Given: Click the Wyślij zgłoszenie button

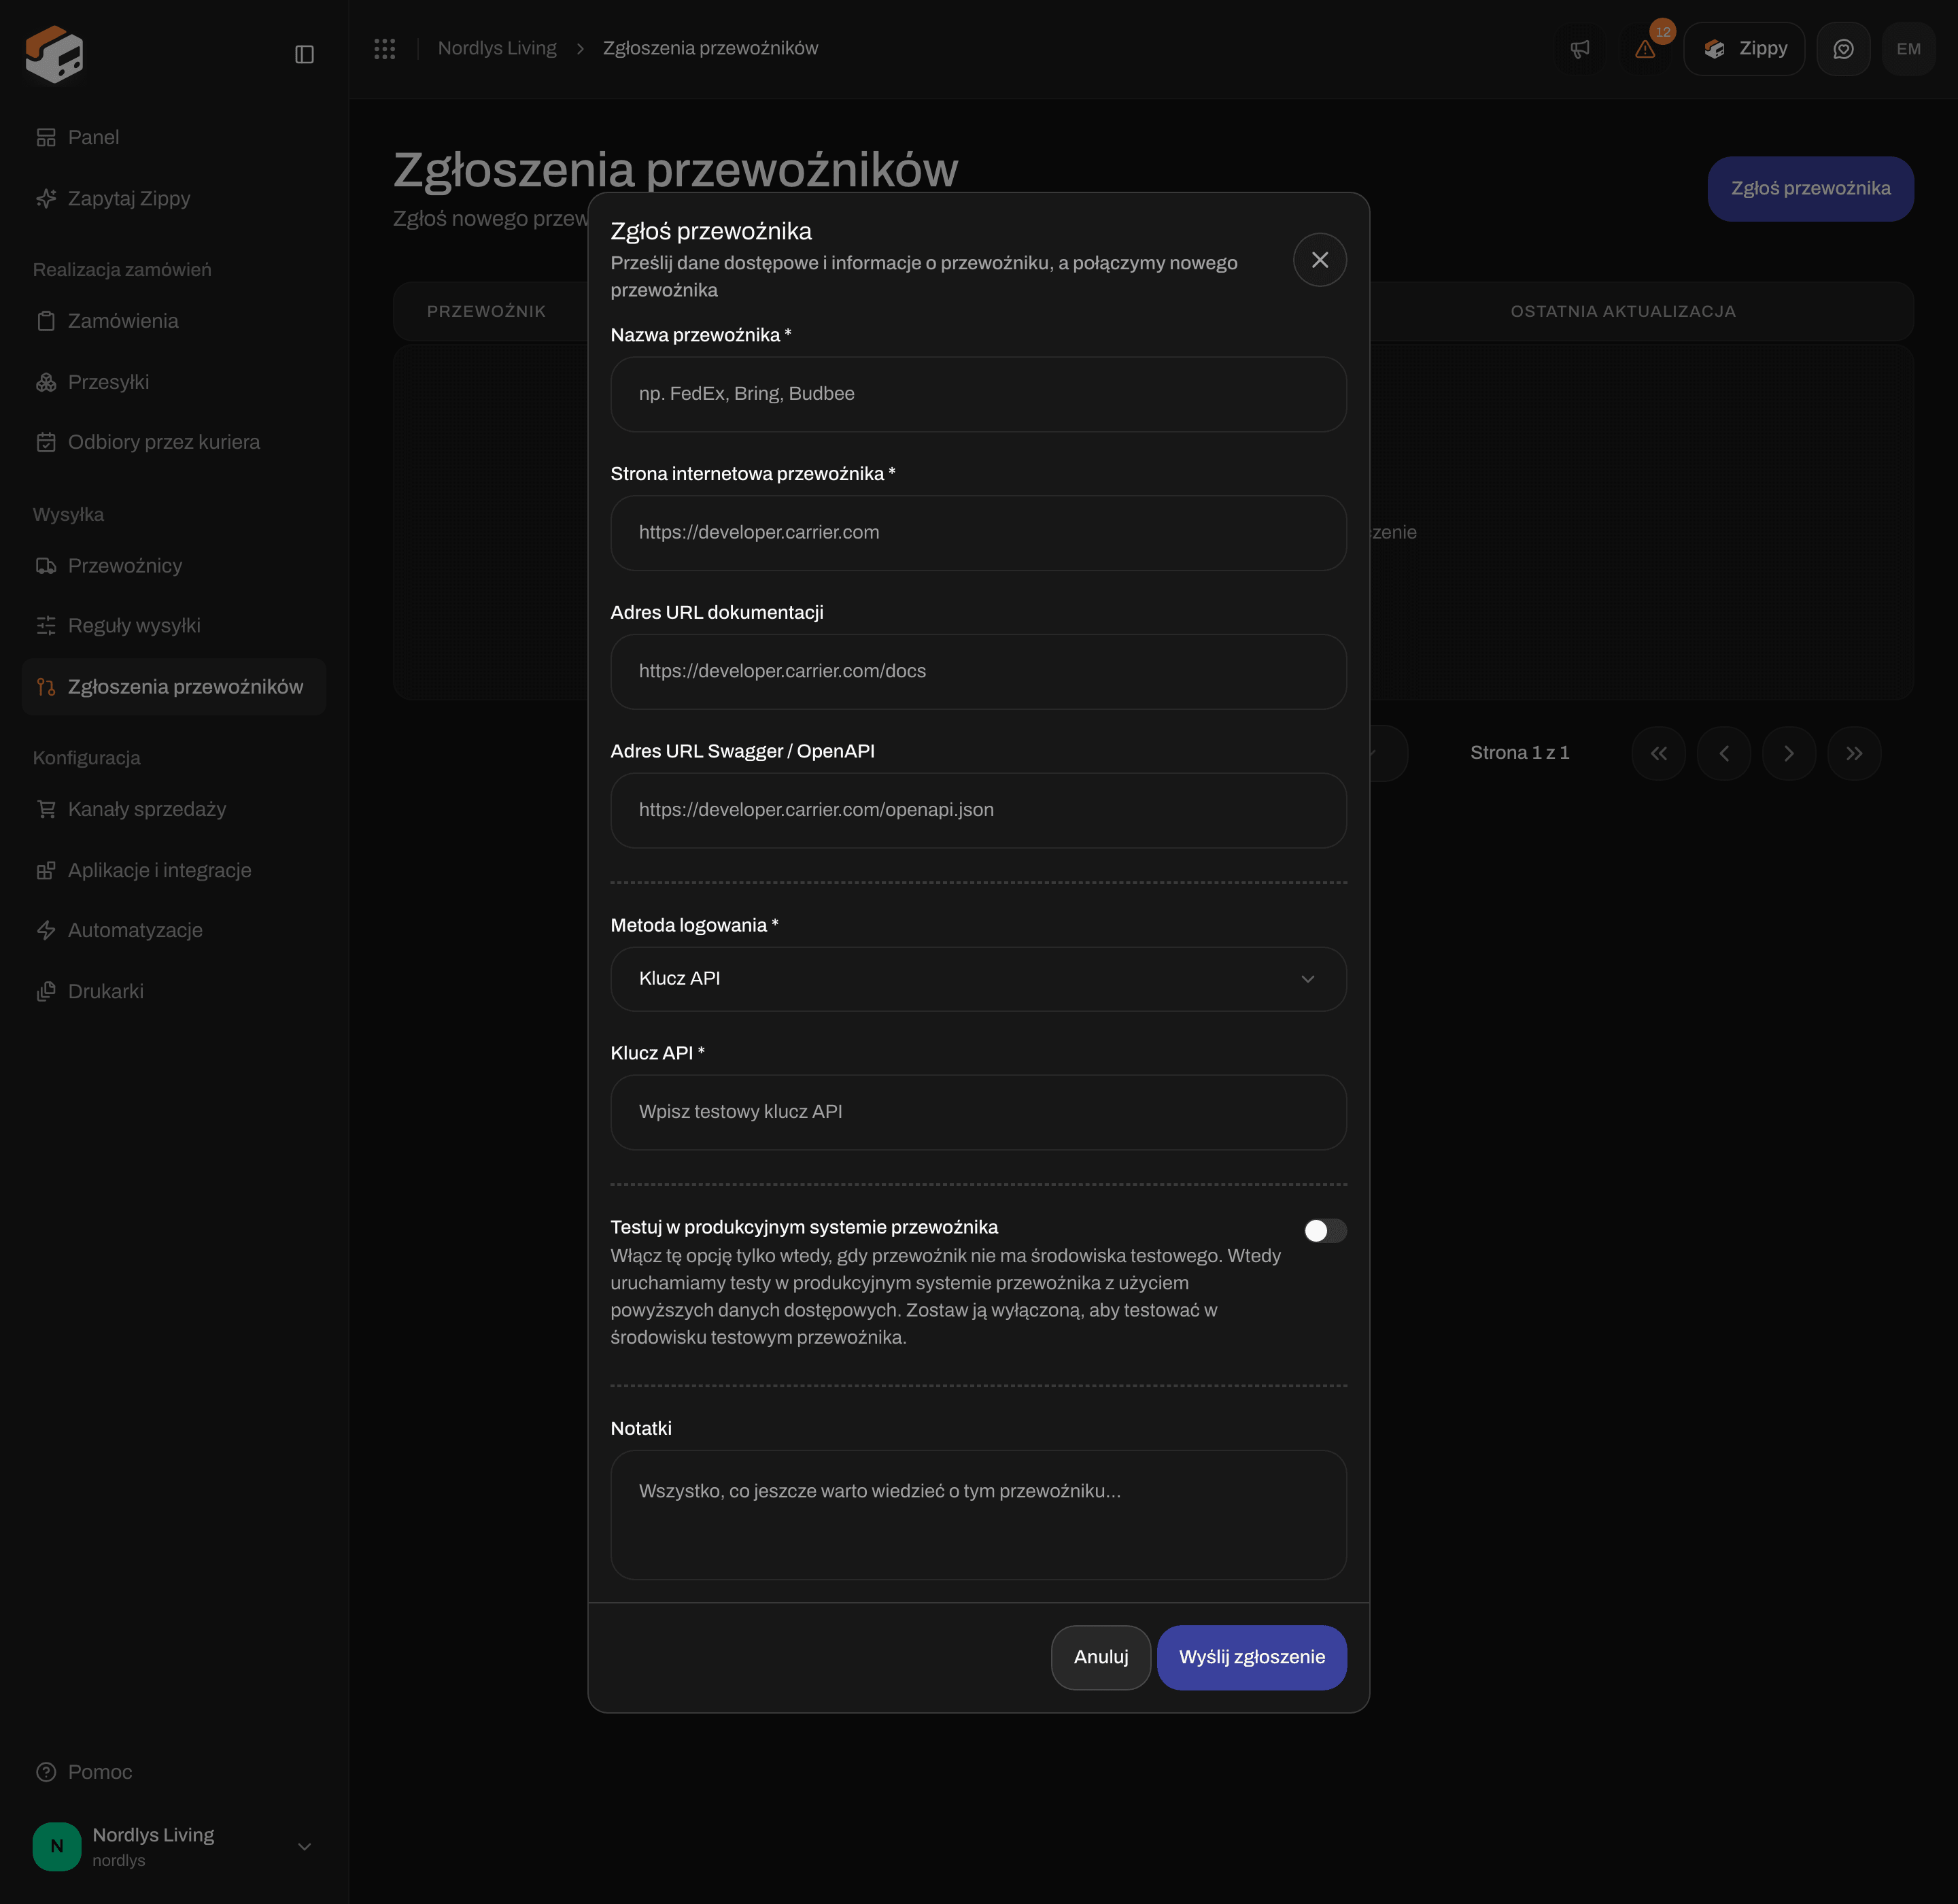Looking at the screenshot, I should tap(1252, 1657).
